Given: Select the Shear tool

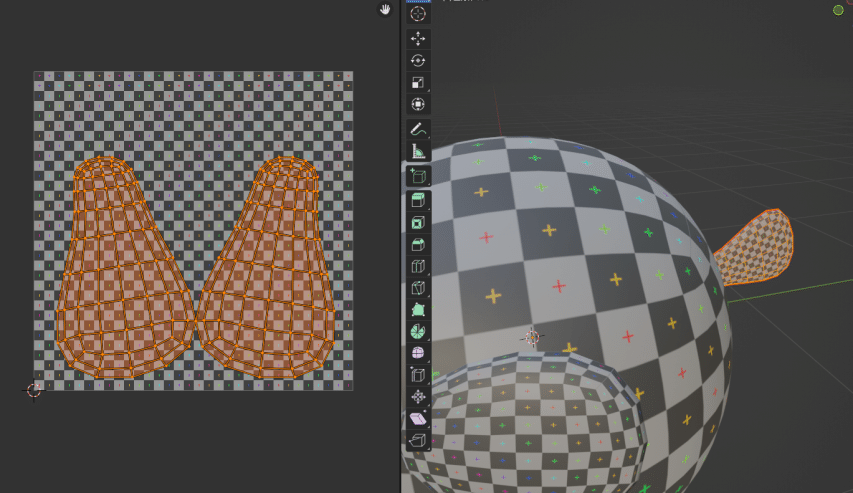Looking at the screenshot, I should click(418, 418).
